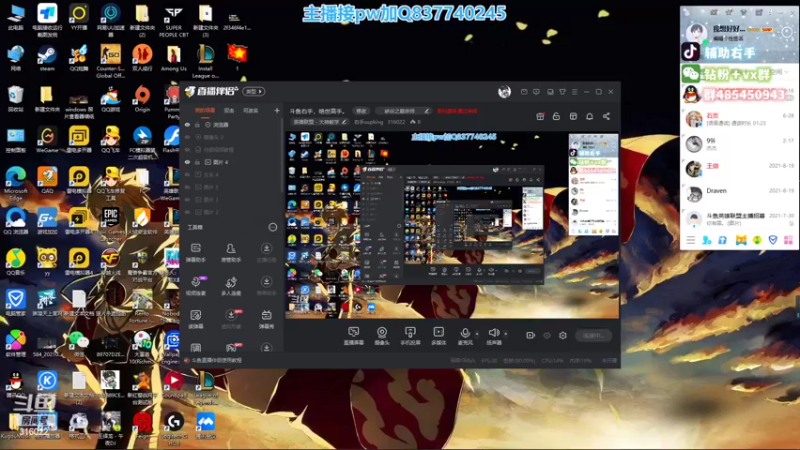Viewport: 800px width, 450px height.
Task: Switch to the third scene tab
Action: 251,110
